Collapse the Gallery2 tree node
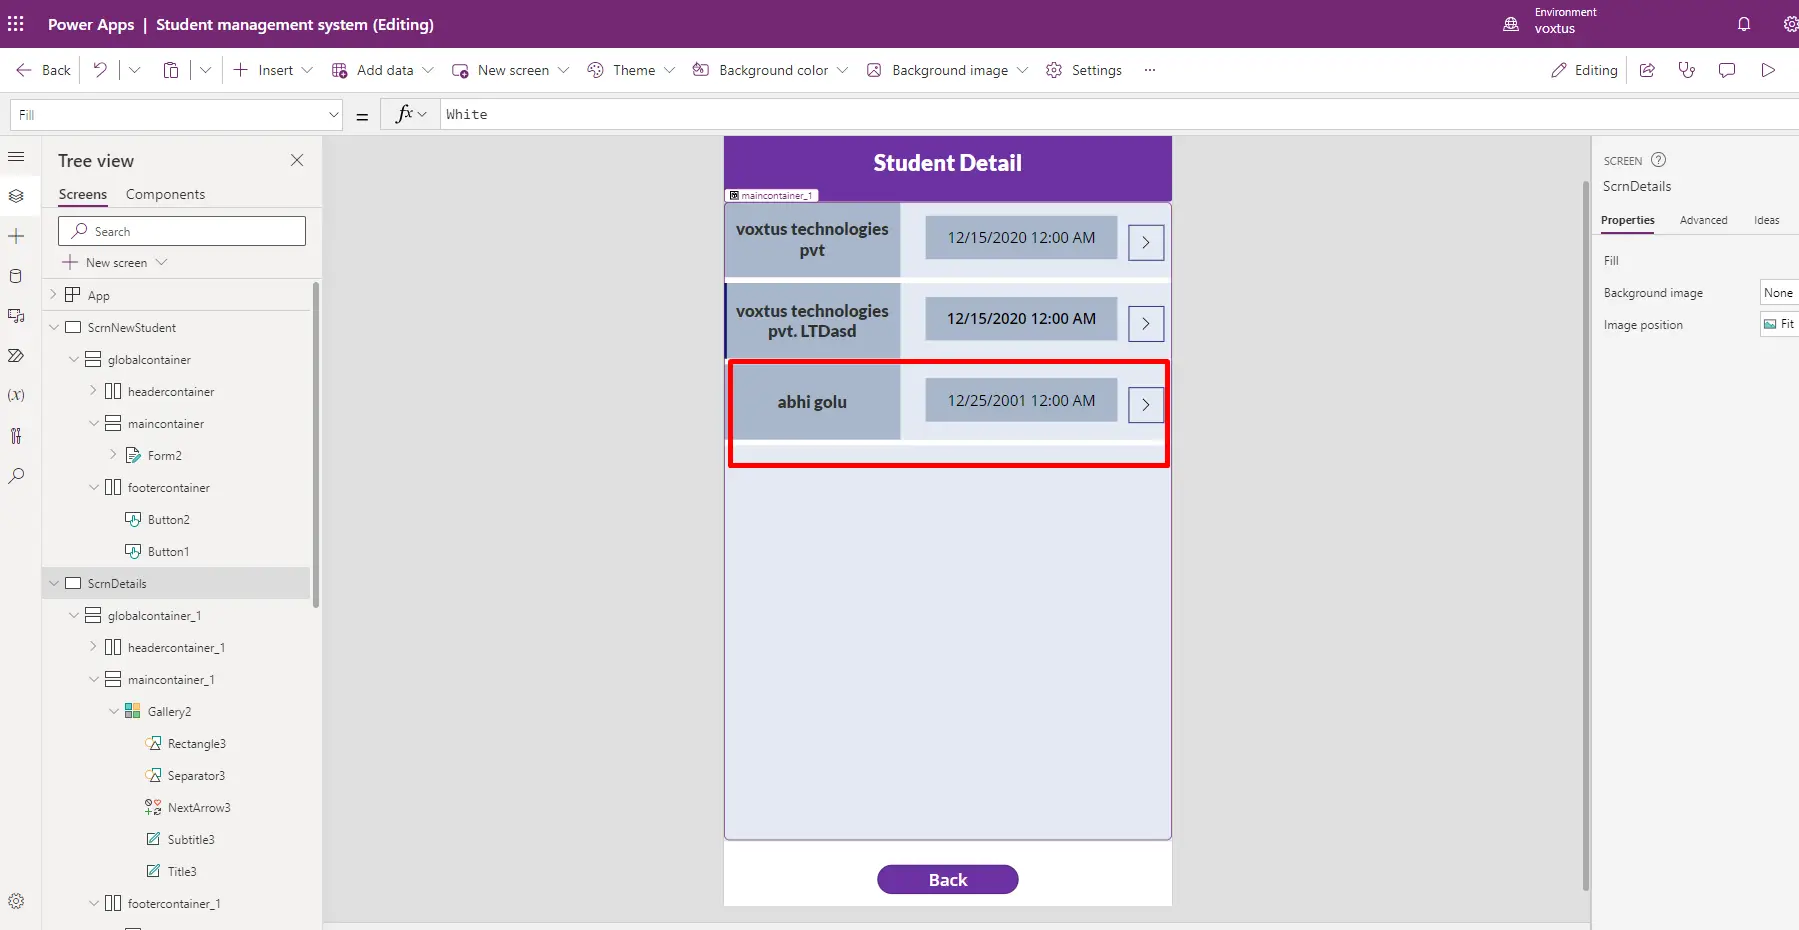 coord(113,711)
